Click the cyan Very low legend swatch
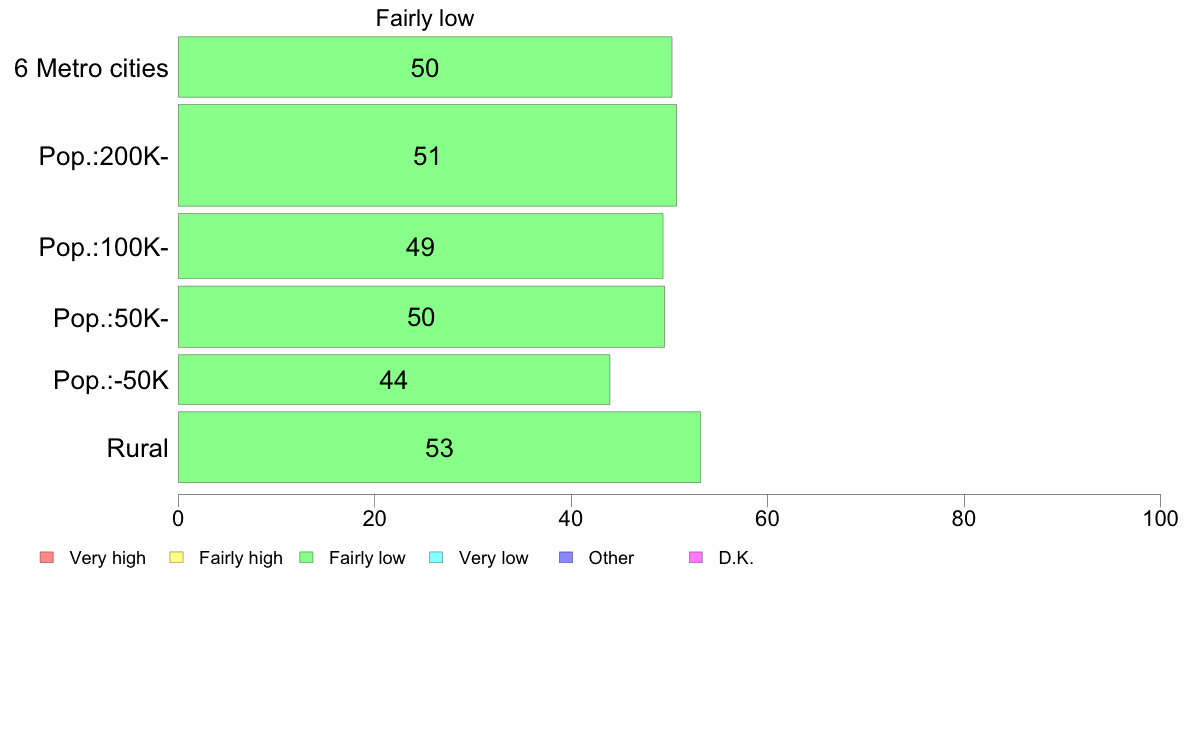The width and height of the screenshot is (1188, 736). (436, 558)
